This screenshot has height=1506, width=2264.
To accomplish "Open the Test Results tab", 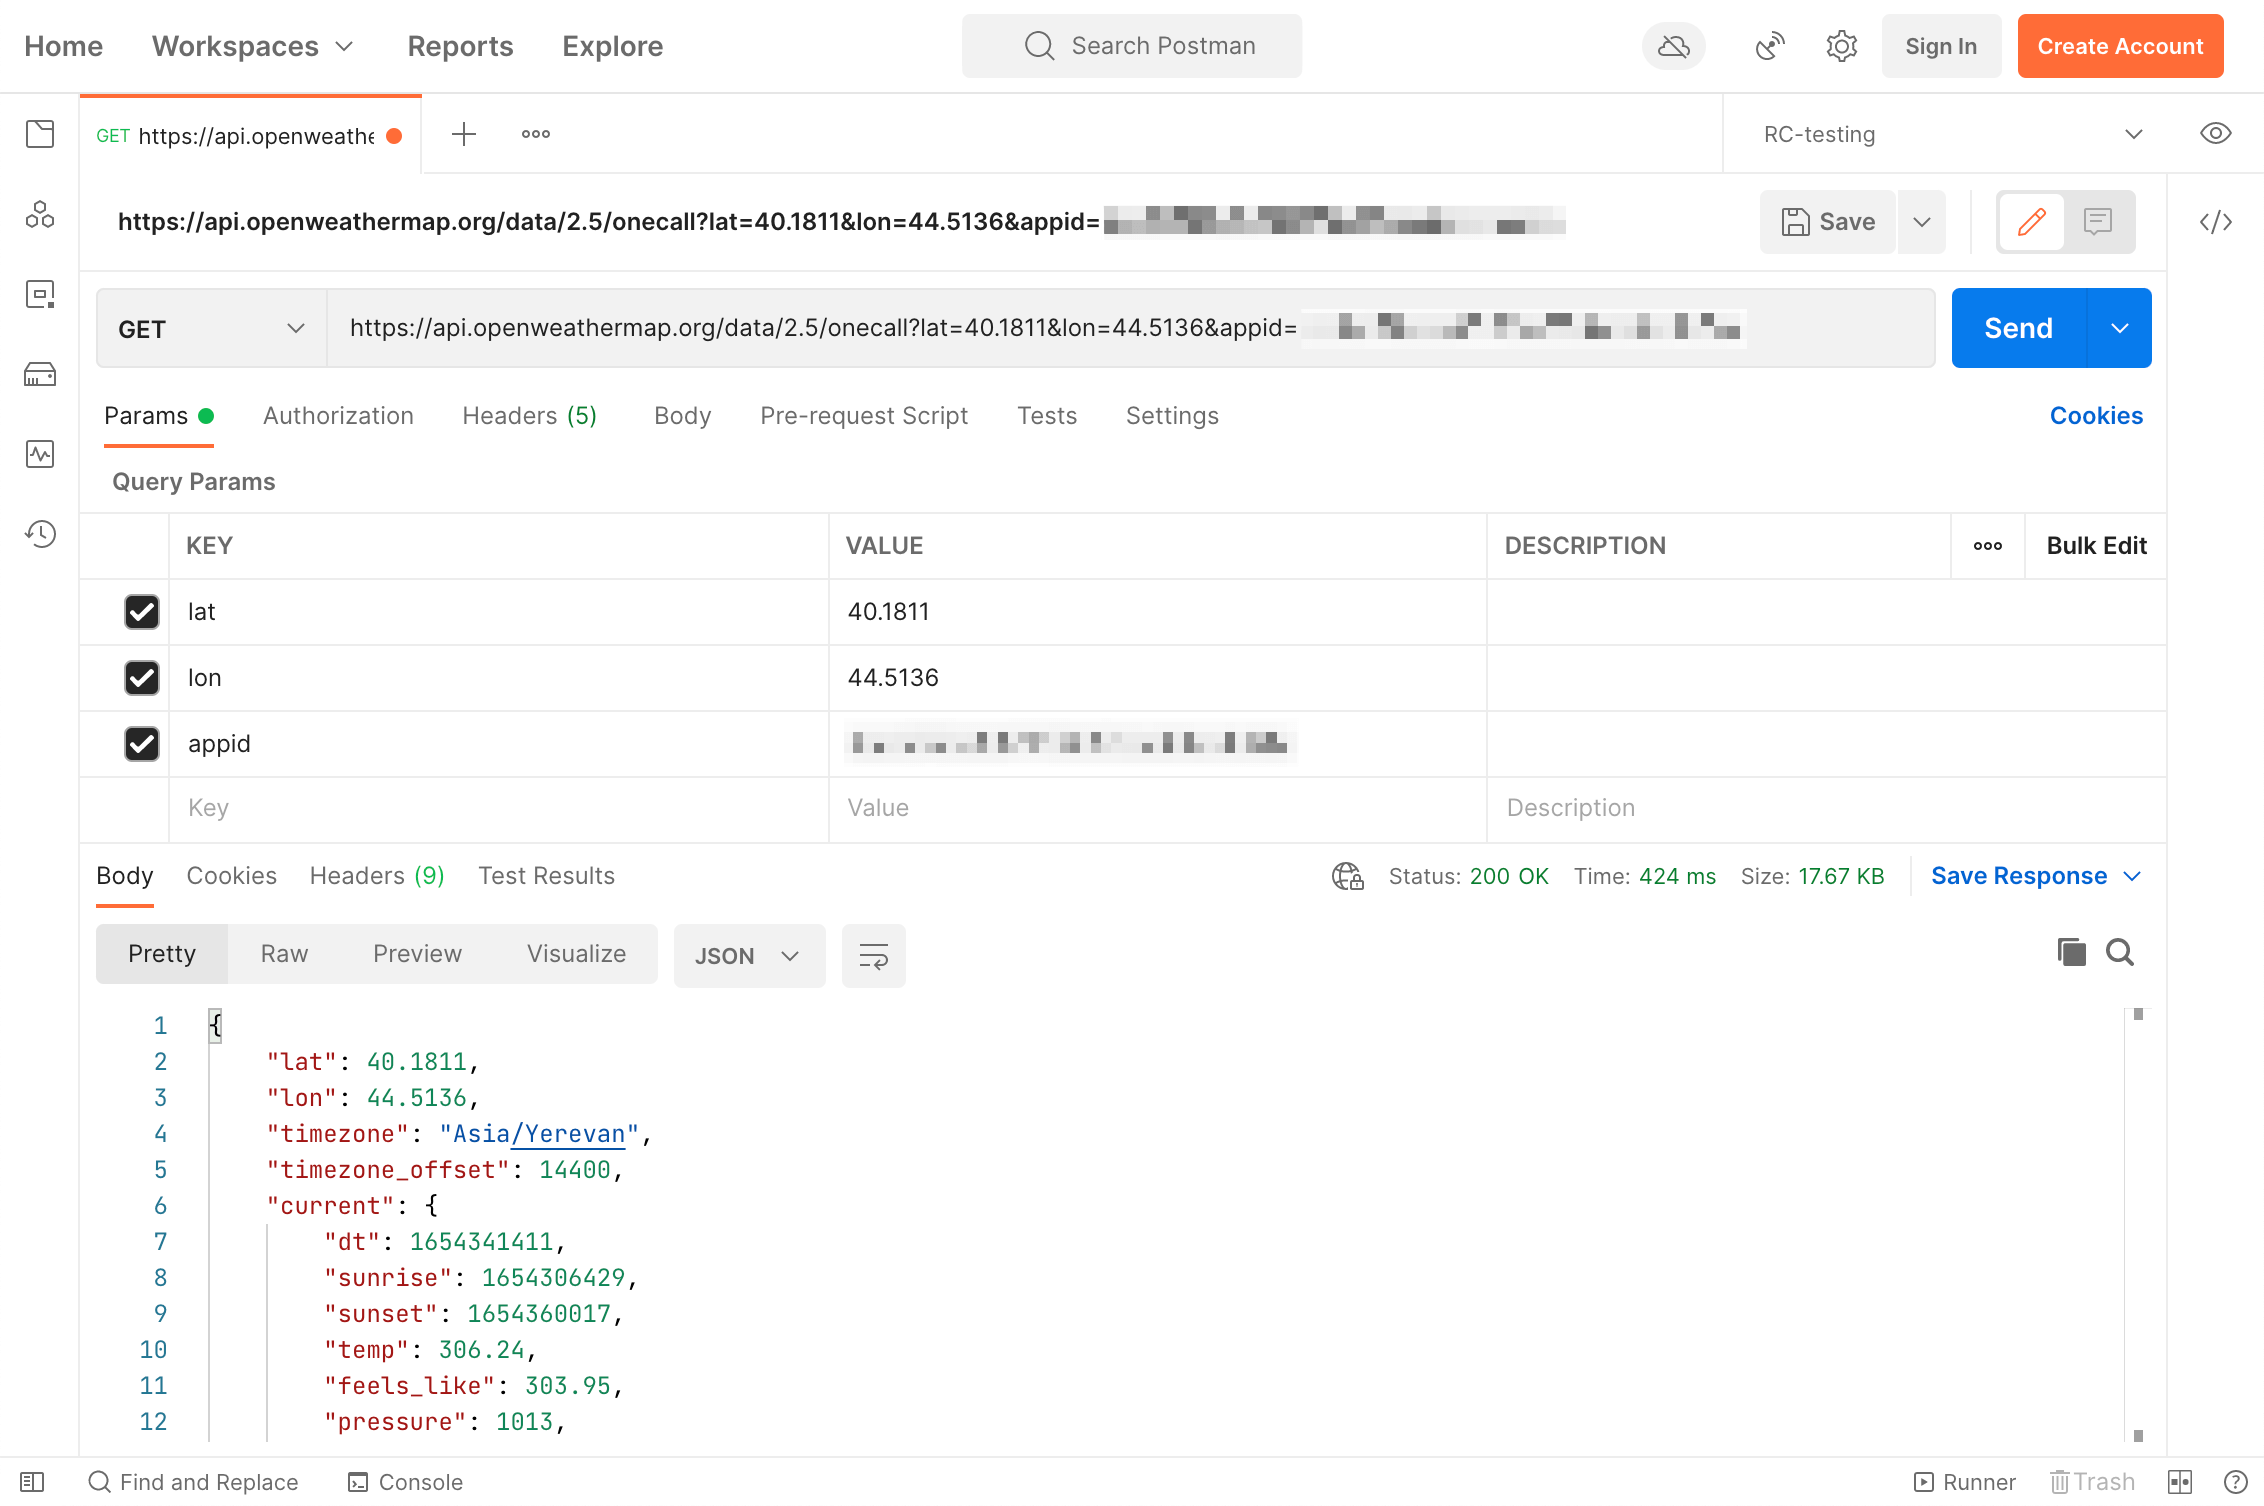I will 546,876.
